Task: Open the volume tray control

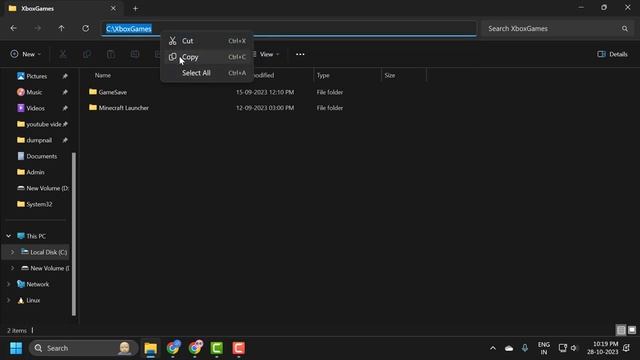Action: click(574, 348)
